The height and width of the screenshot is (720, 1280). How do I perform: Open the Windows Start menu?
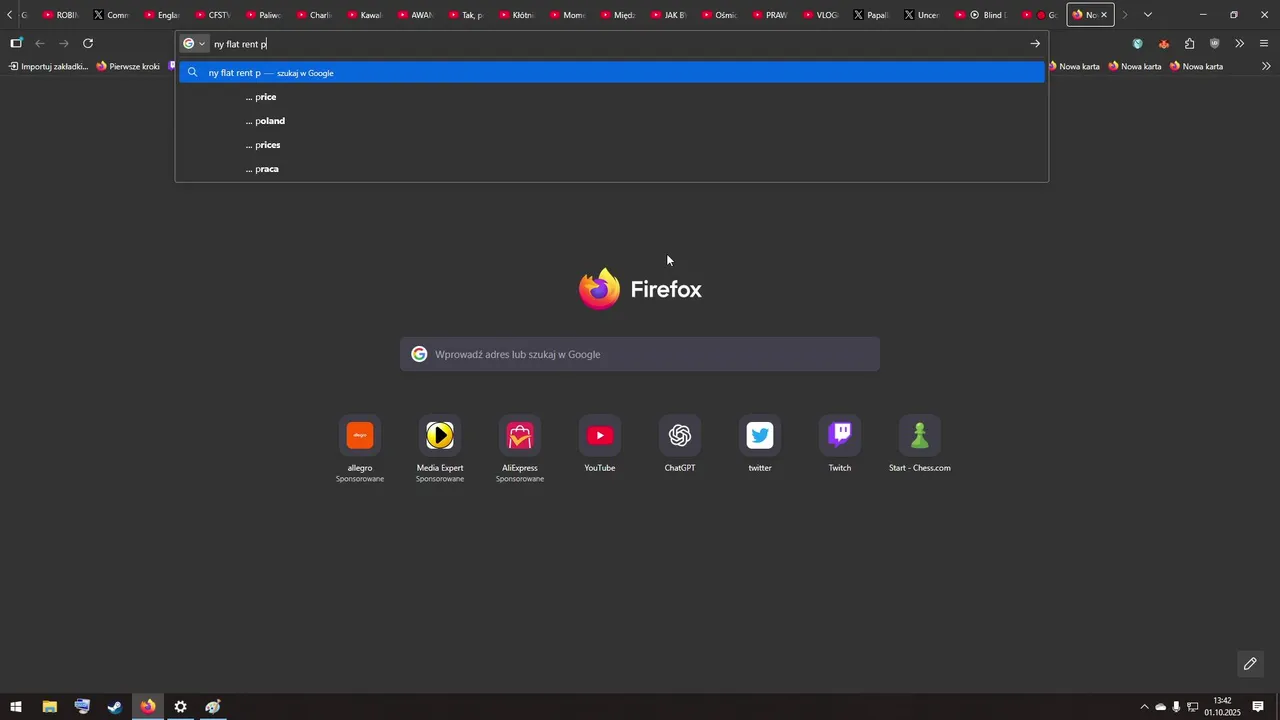click(16, 707)
